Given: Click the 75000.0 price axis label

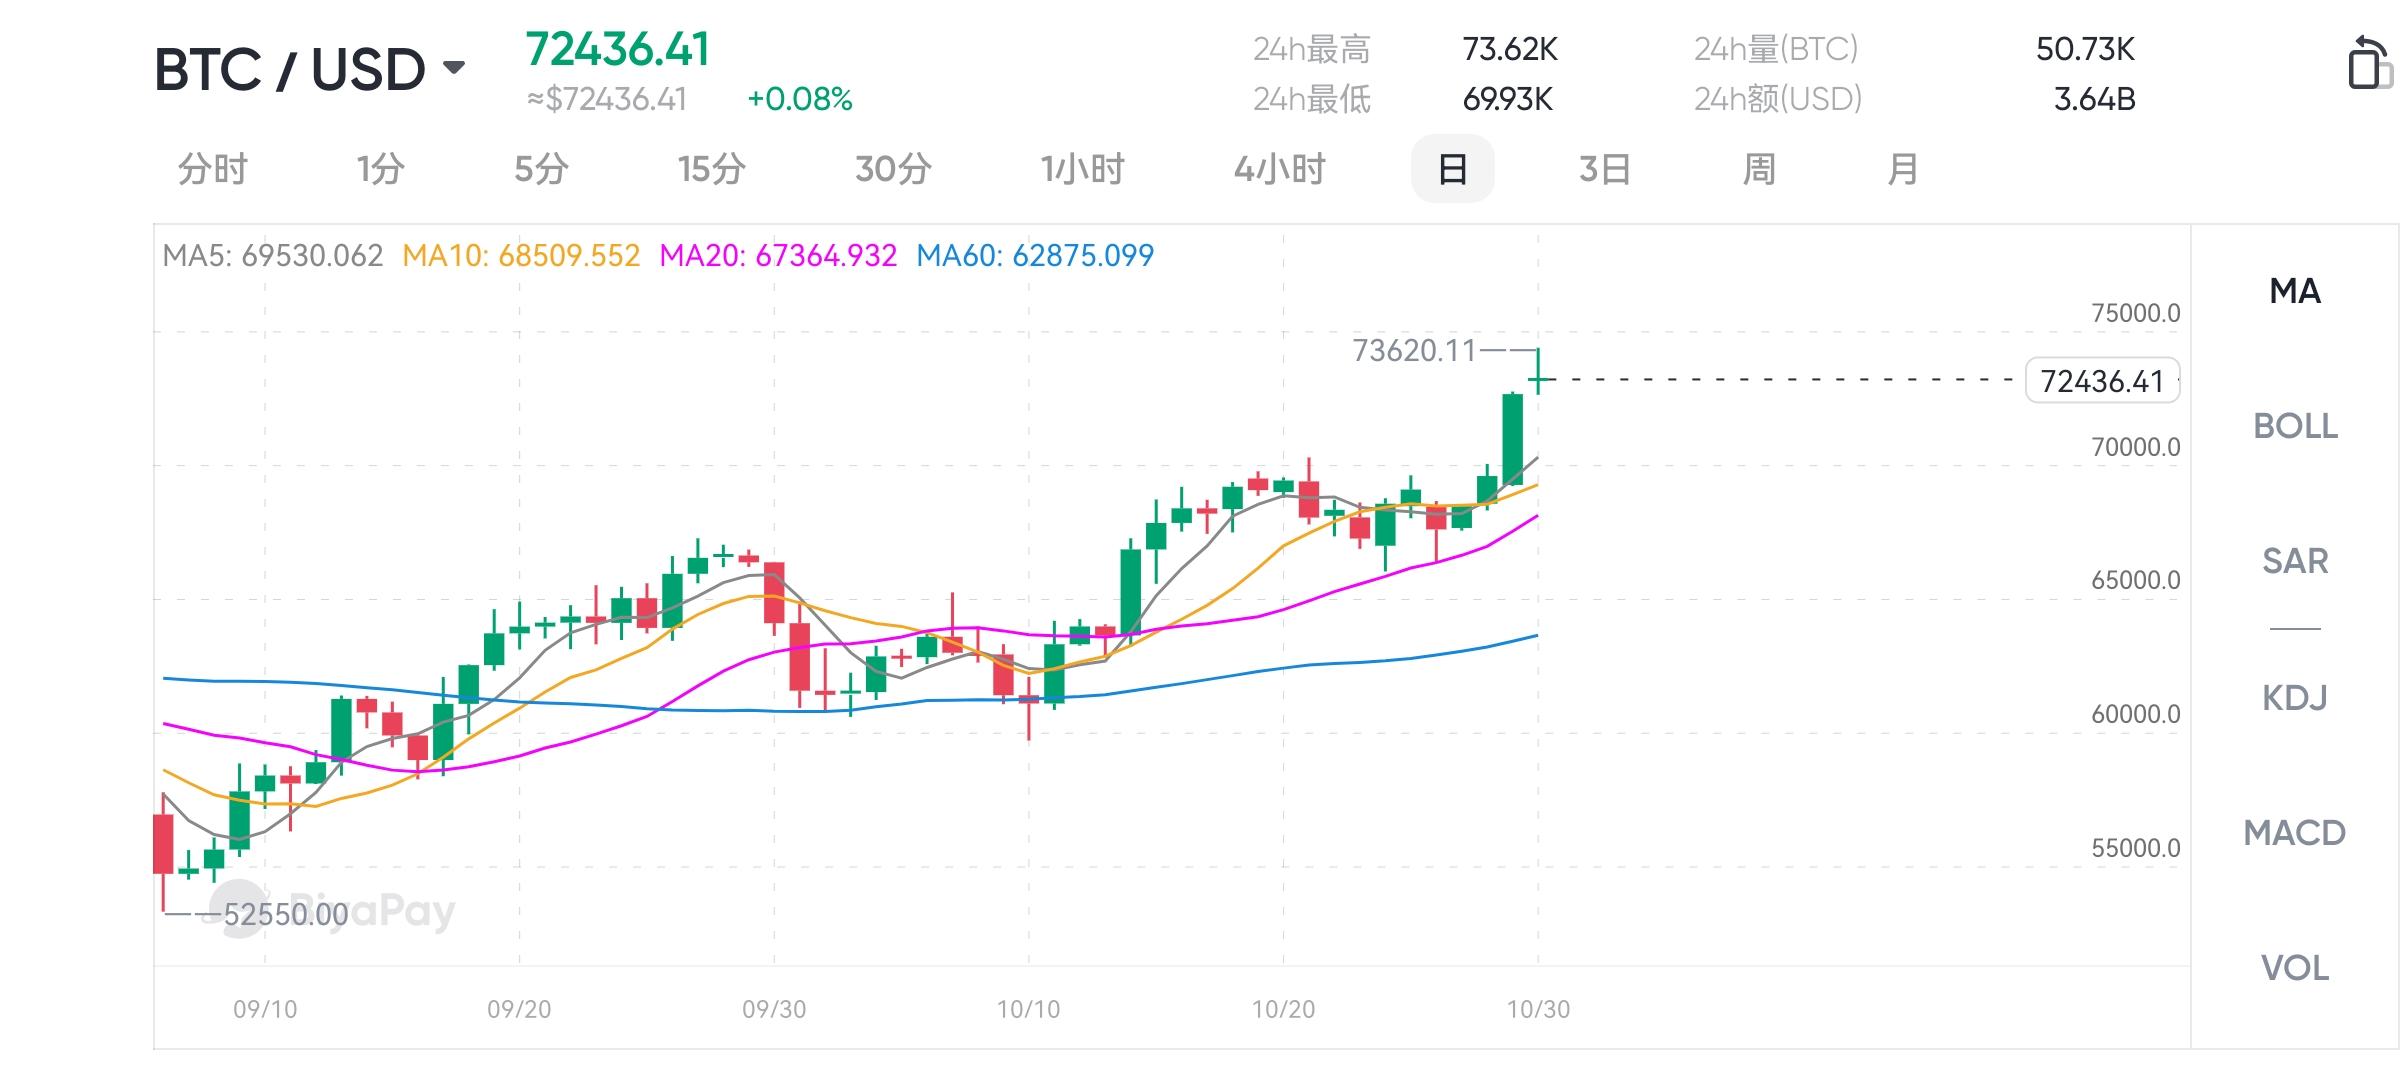Looking at the screenshot, I should pyautogui.click(x=2136, y=313).
